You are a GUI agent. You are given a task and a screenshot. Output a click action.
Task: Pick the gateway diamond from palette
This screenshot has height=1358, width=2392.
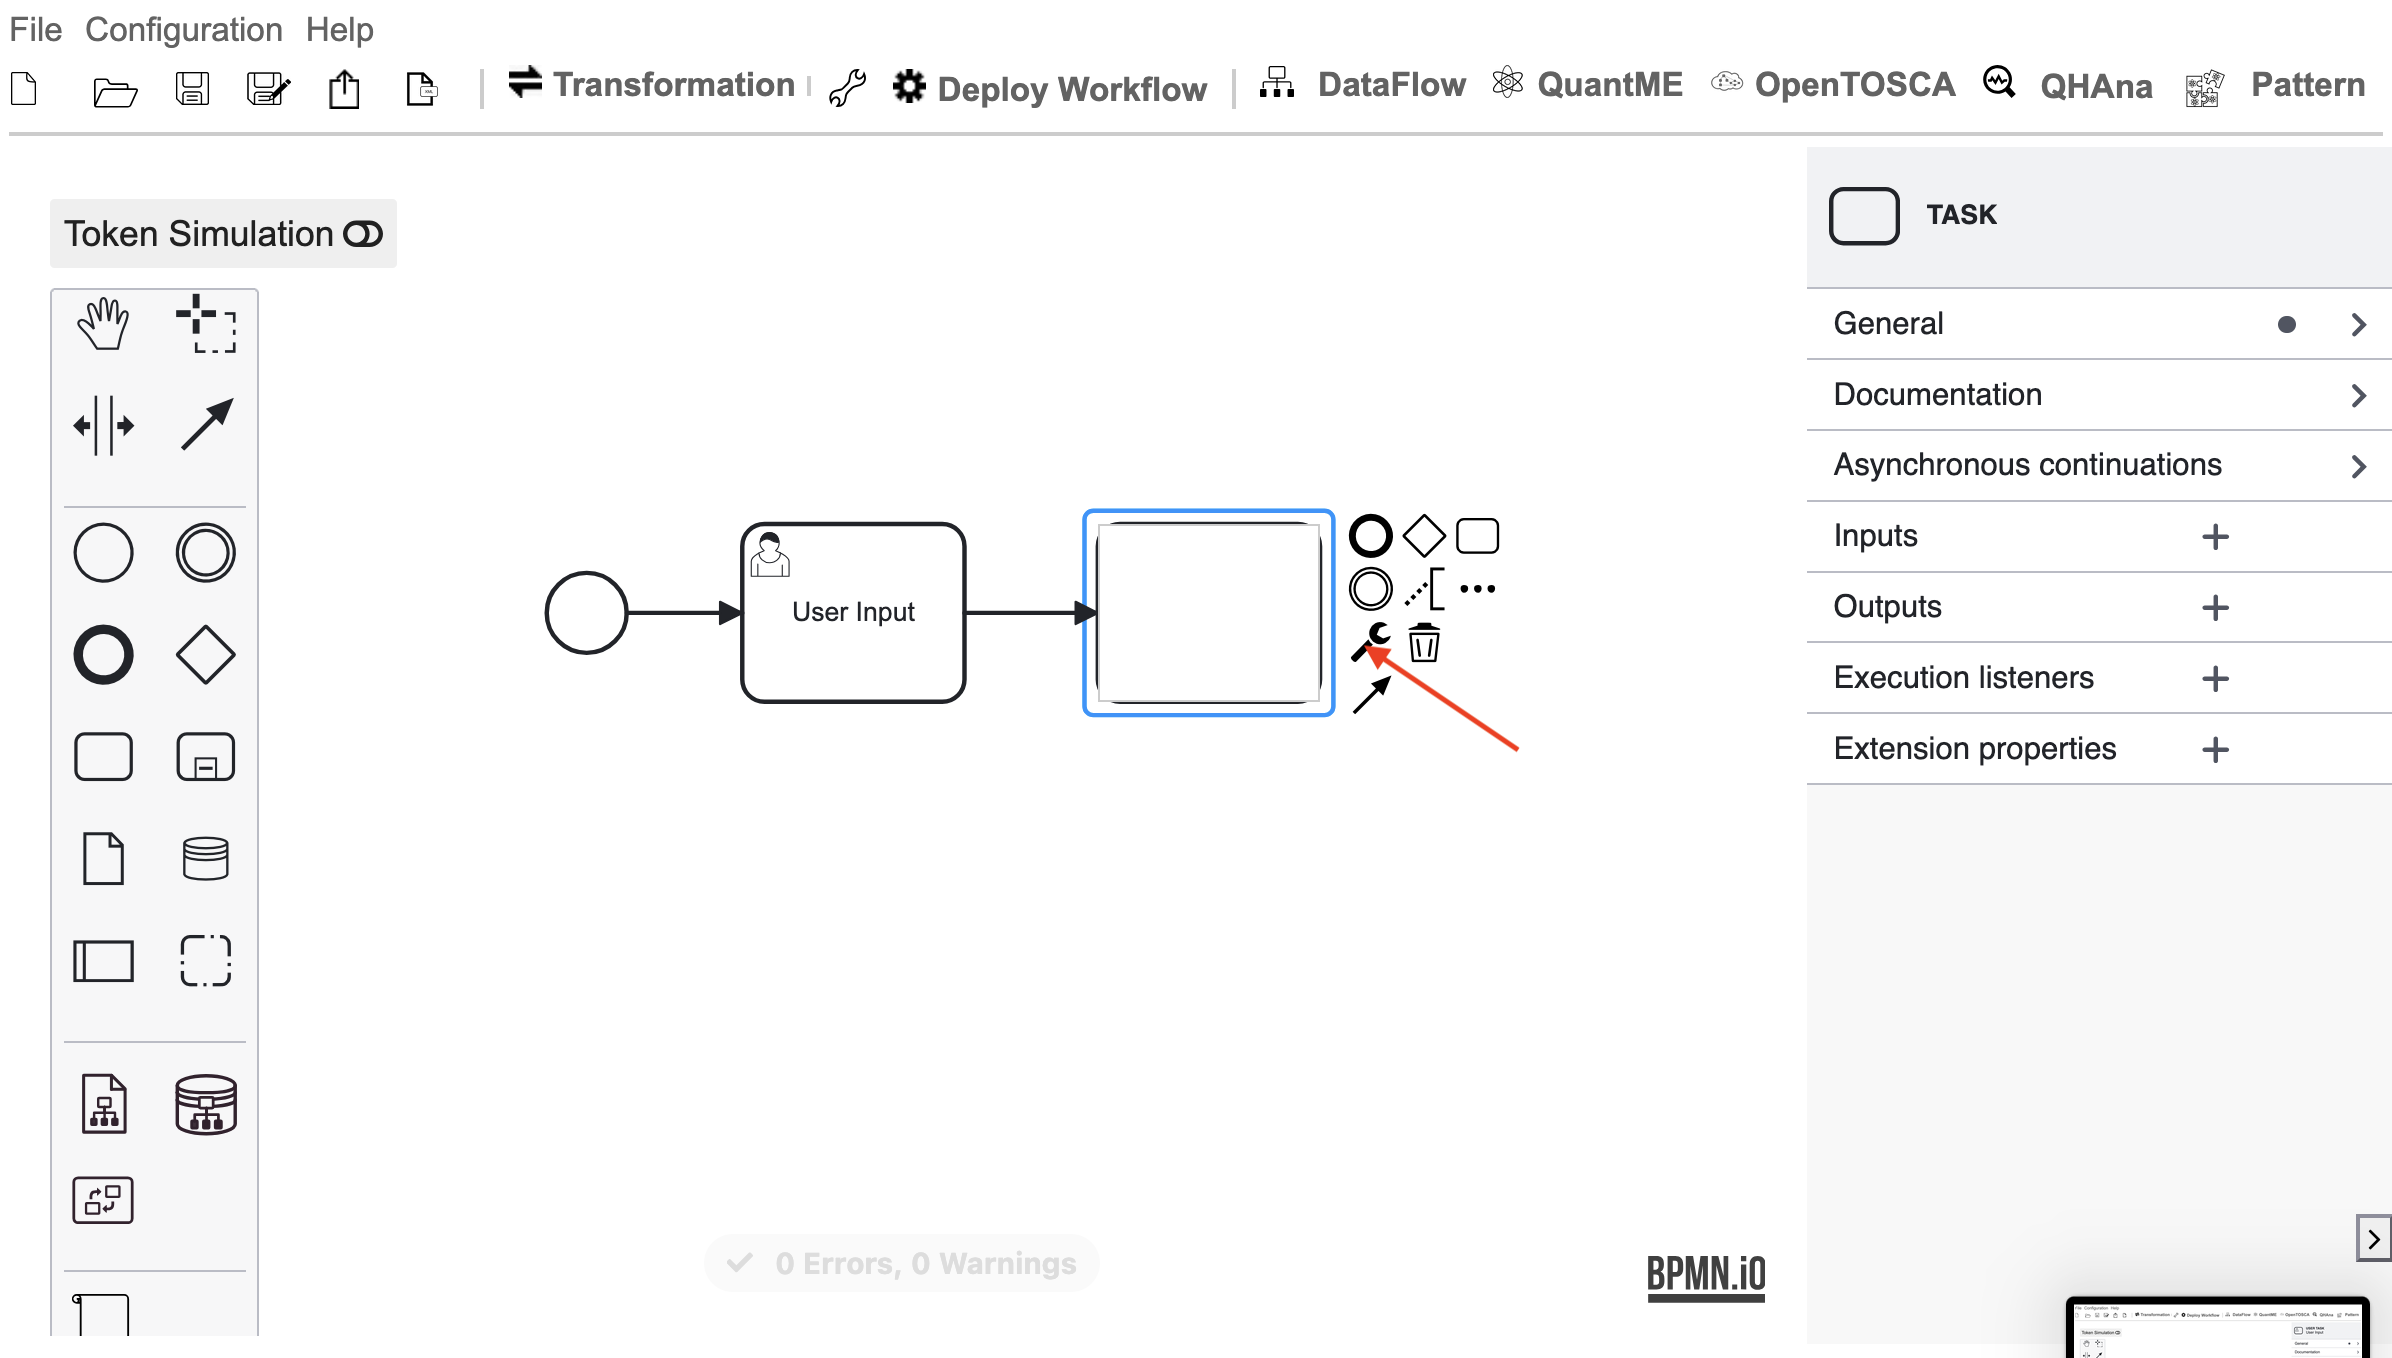click(206, 655)
